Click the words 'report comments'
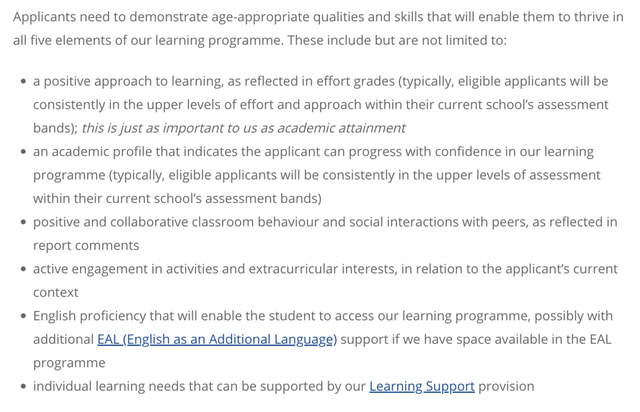The width and height of the screenshot is (640, 412). pyautogui.click(x=86, y=245)
